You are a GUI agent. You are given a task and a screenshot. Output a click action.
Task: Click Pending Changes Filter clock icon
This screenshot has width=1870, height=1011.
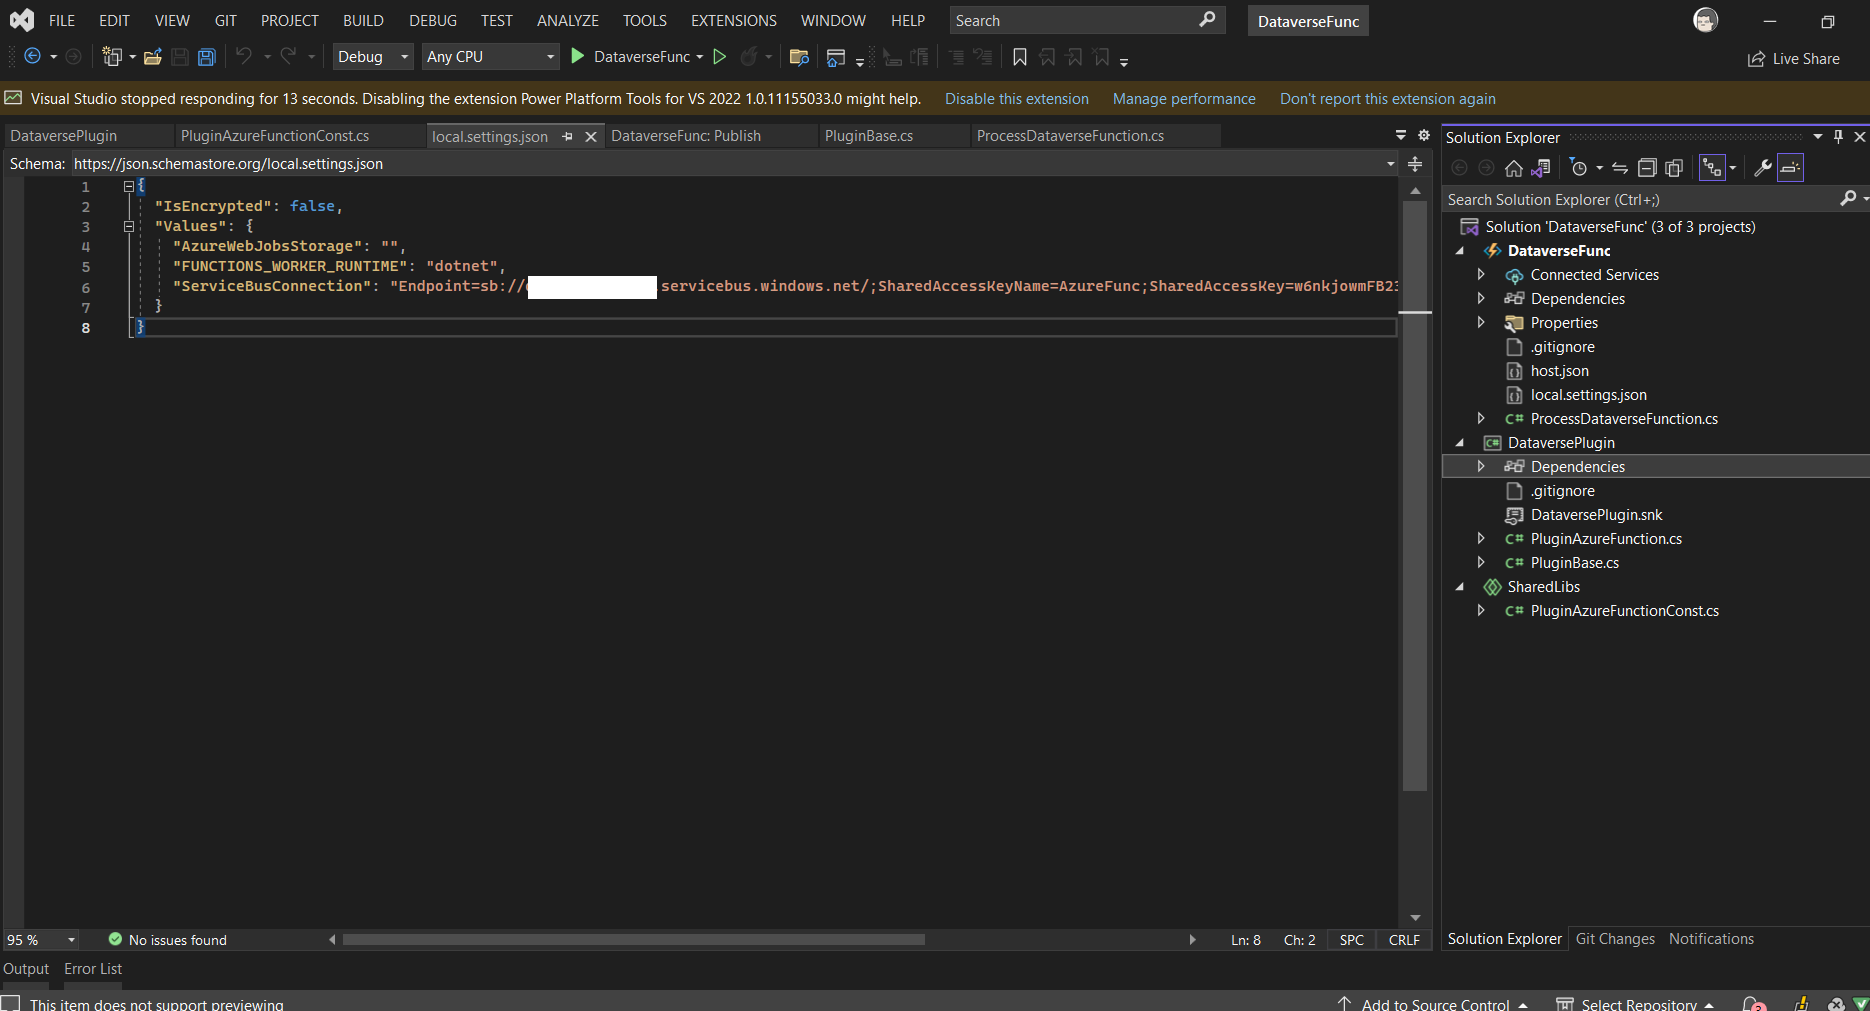[1579, 168]
